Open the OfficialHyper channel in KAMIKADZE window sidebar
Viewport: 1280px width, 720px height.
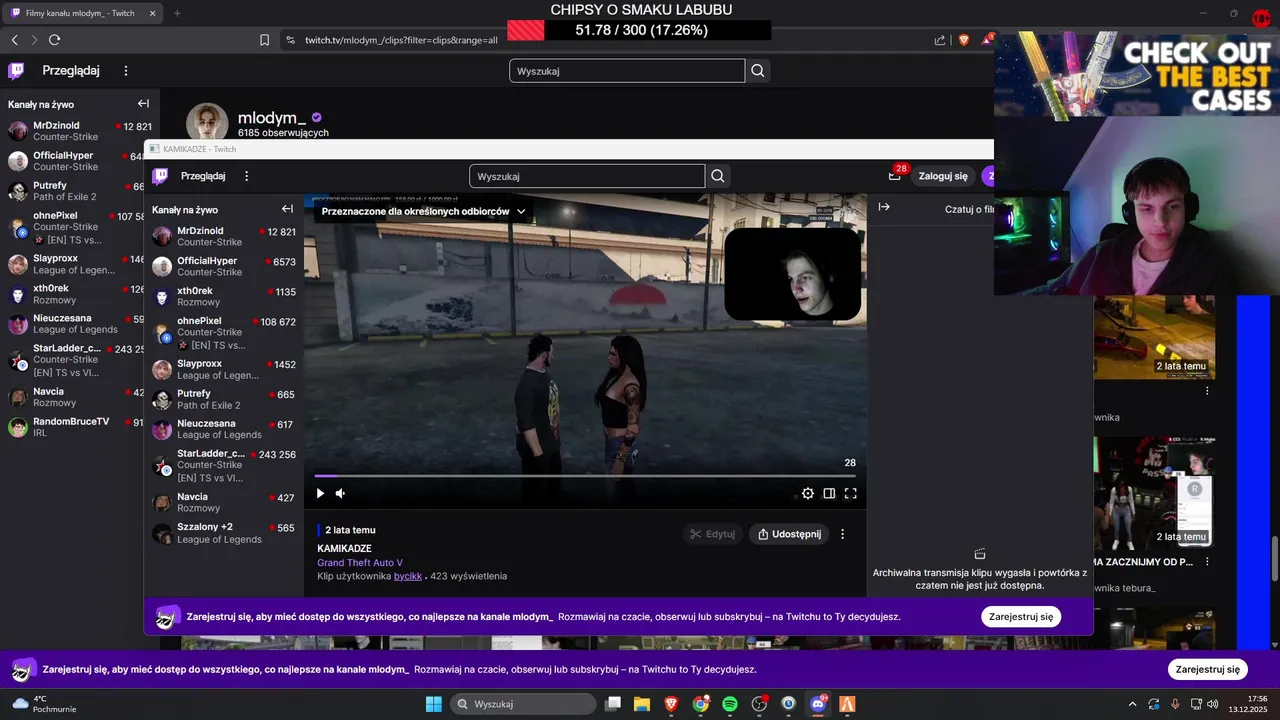[x=223, y=266]
